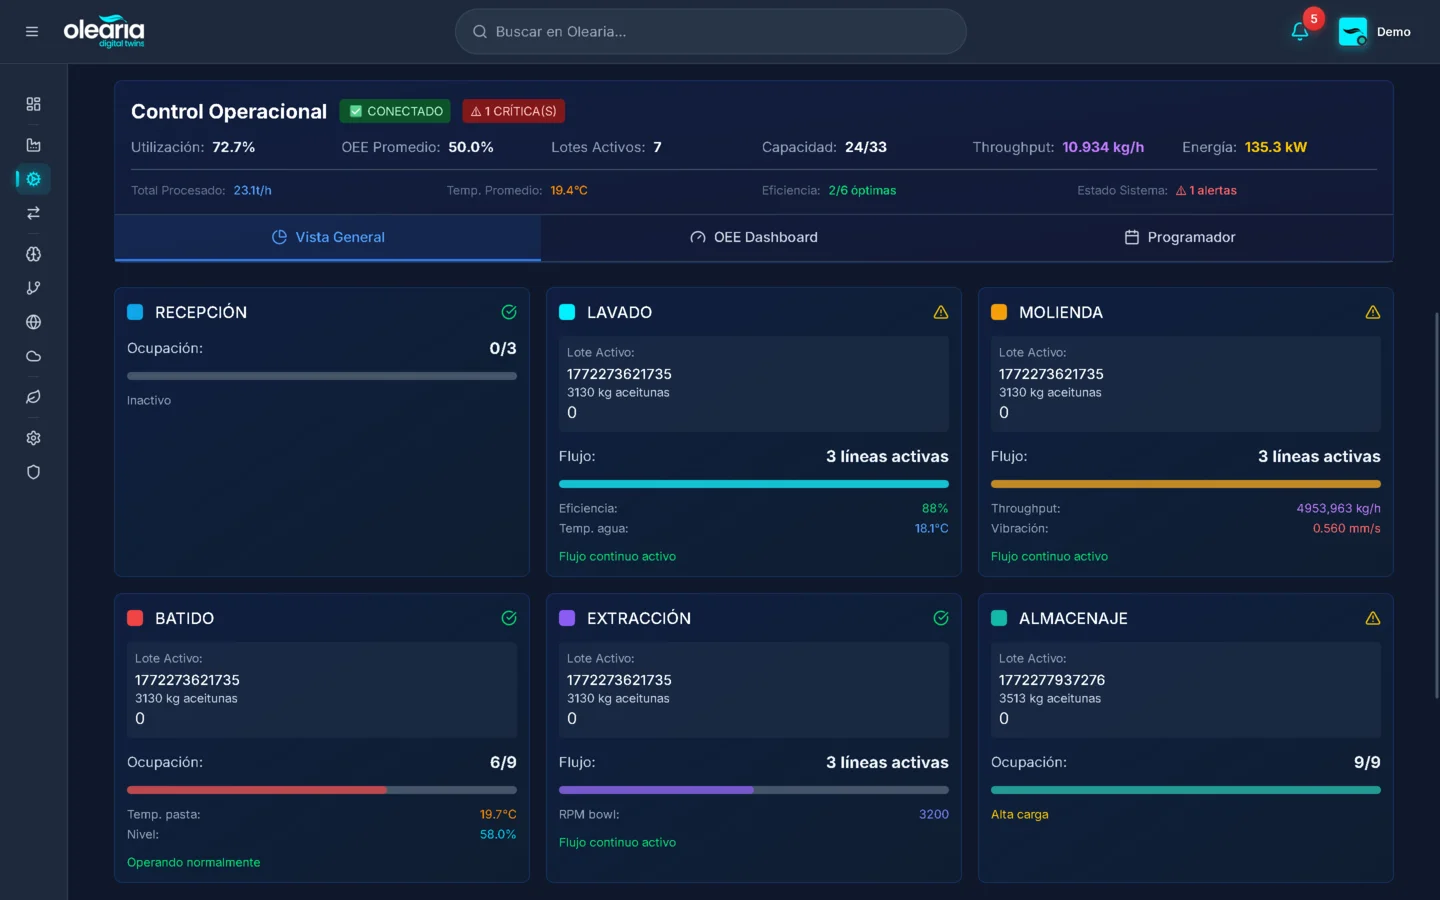This screenshot has width=1440, height=900.
Task: Select the swap arrows sidebar icon
Action: (33, 213)
